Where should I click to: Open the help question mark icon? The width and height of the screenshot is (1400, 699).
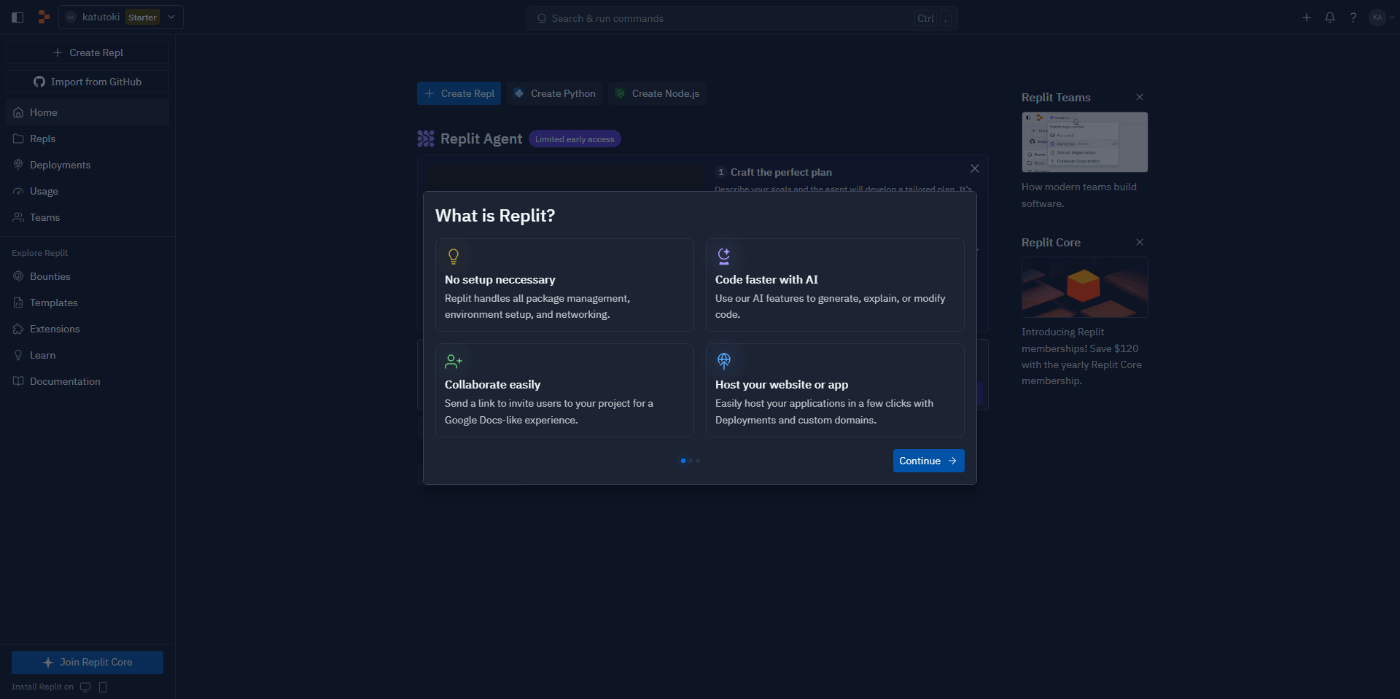(1353, 17)
